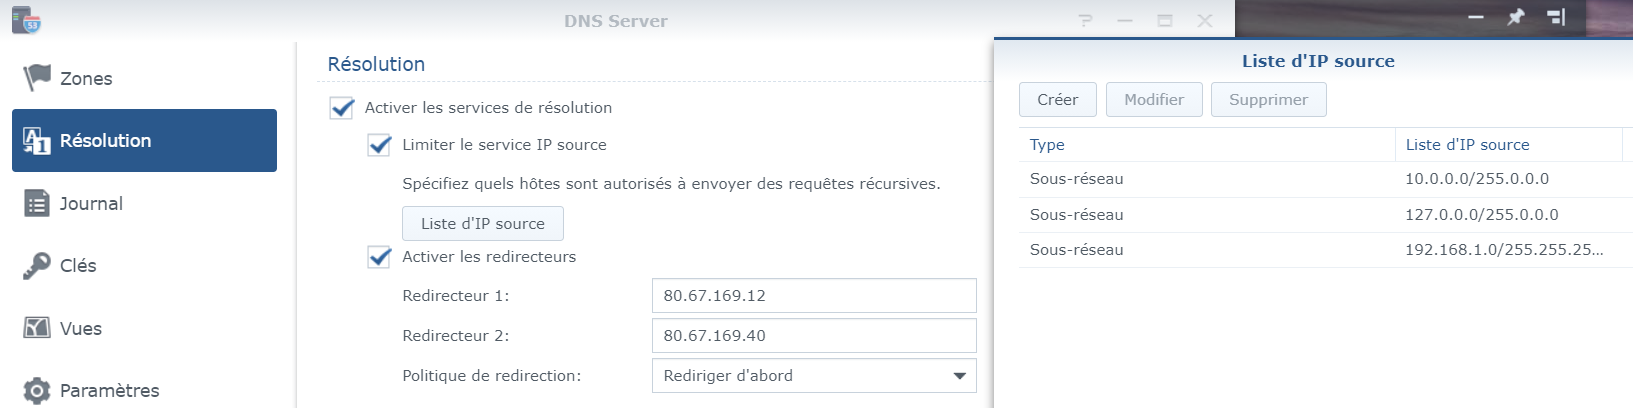Switch to the Journal section

[144, 203]
